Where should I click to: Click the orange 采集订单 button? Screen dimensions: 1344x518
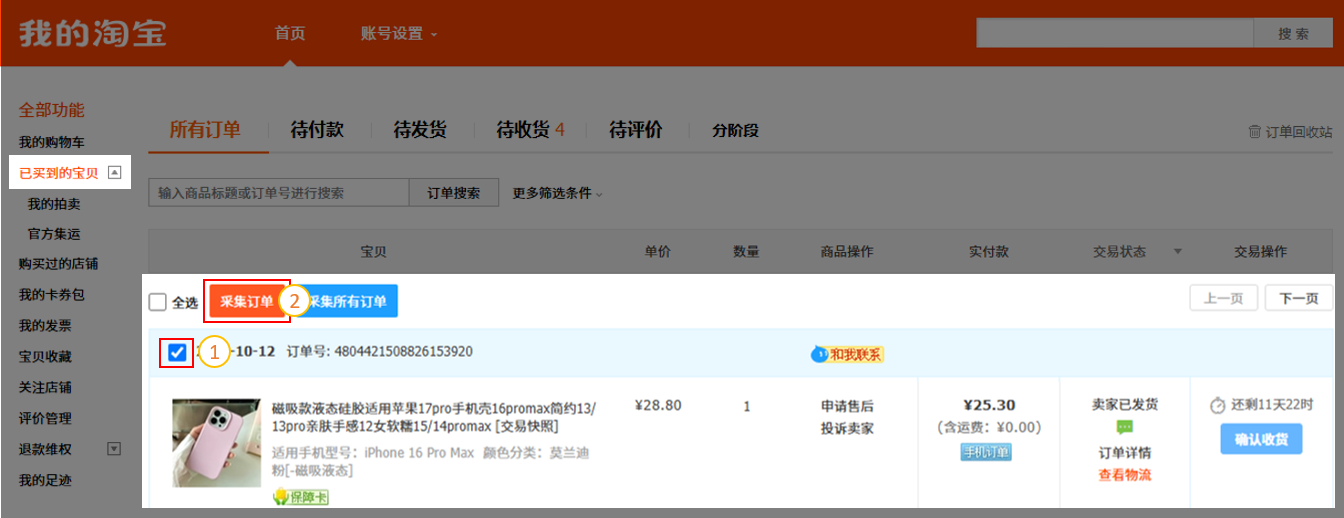246,301
